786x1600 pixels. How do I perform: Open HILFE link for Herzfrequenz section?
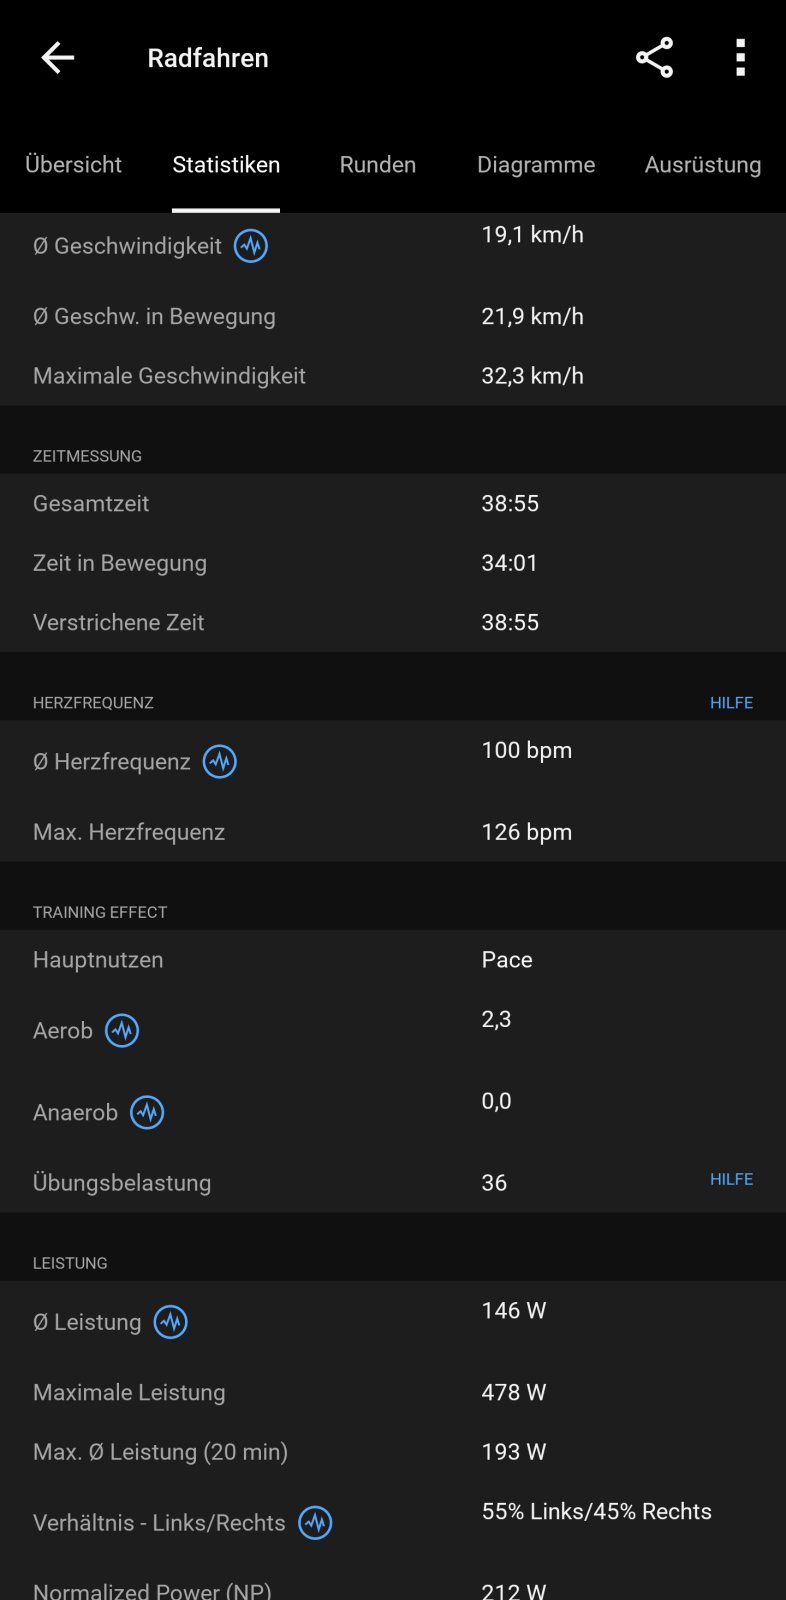click(x=731, y=703)
